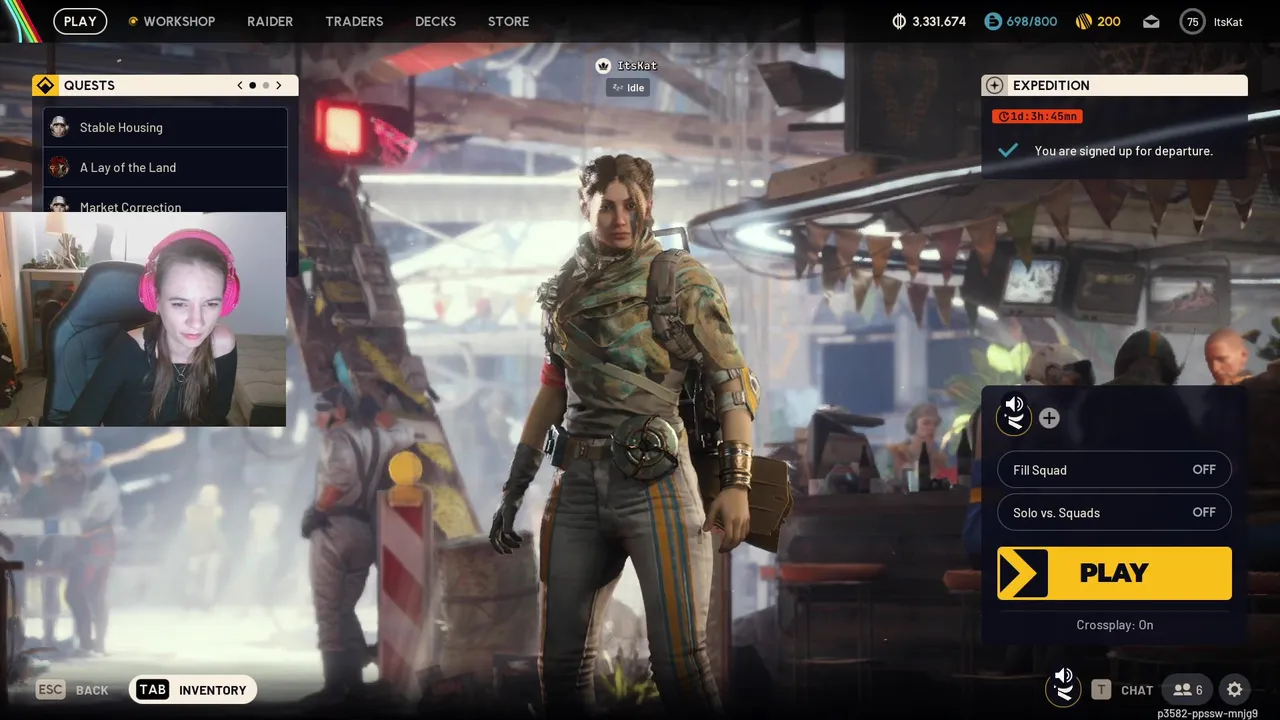Click the squad member voice avatar icon
Image resolution: width=1280 pixels, height=720 pixels.
pyautogui.click(x=1014, y=414)
